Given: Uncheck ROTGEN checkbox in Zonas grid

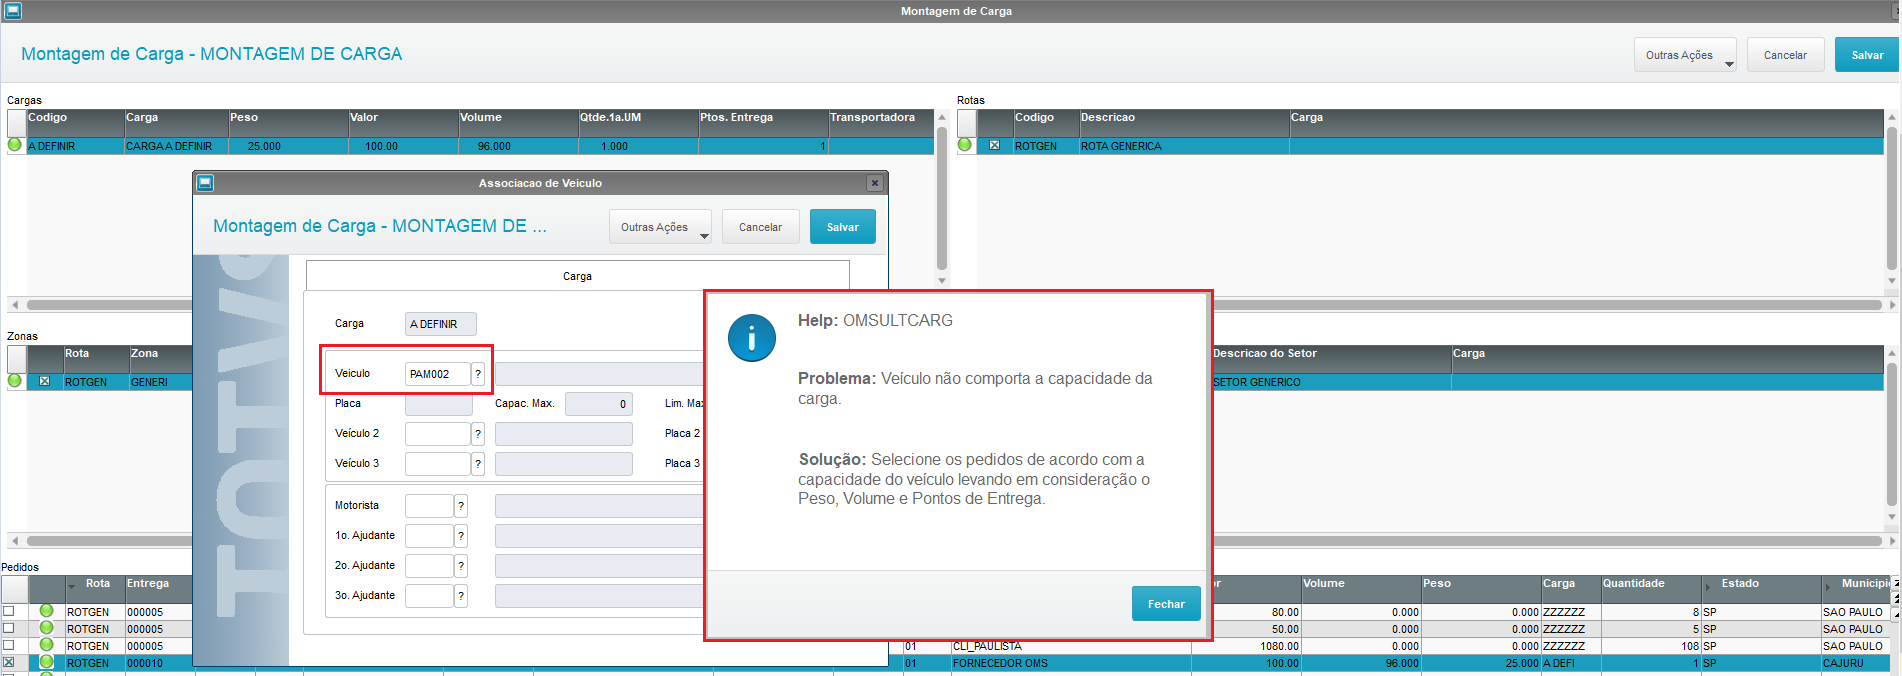Looking at the screenshot, I should [44, 381].
